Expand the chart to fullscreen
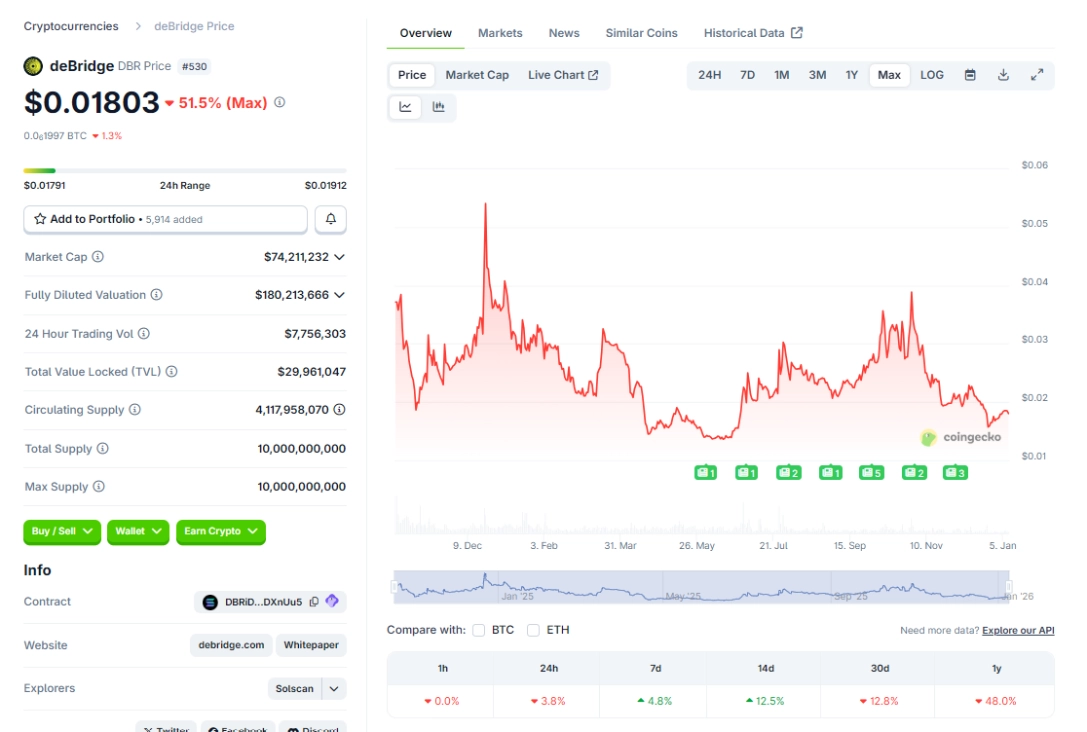Image resolution: width=1087 pixels, height=732 pixels. [x=1037, y=75]
